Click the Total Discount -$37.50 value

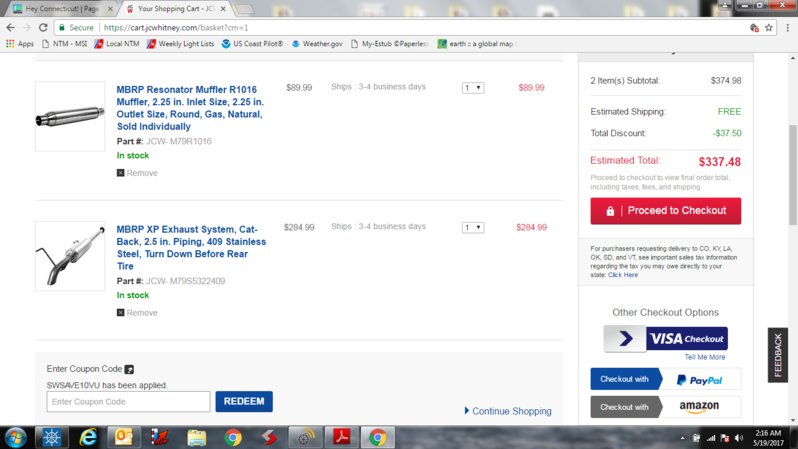727,133
